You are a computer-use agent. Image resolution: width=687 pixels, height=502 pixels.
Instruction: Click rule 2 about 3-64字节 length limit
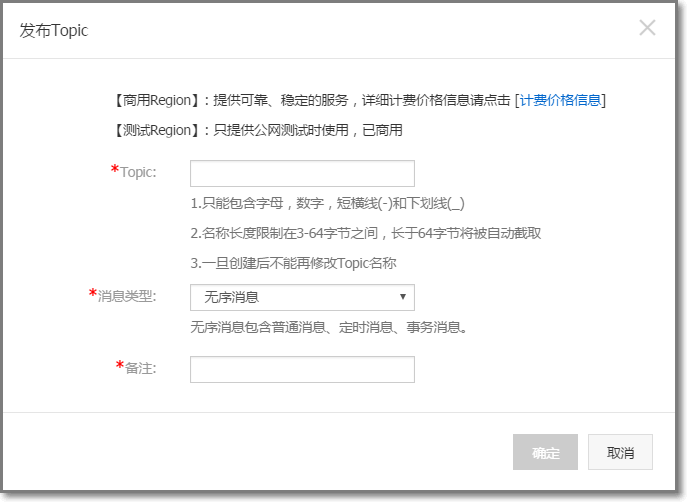[365, 233]
